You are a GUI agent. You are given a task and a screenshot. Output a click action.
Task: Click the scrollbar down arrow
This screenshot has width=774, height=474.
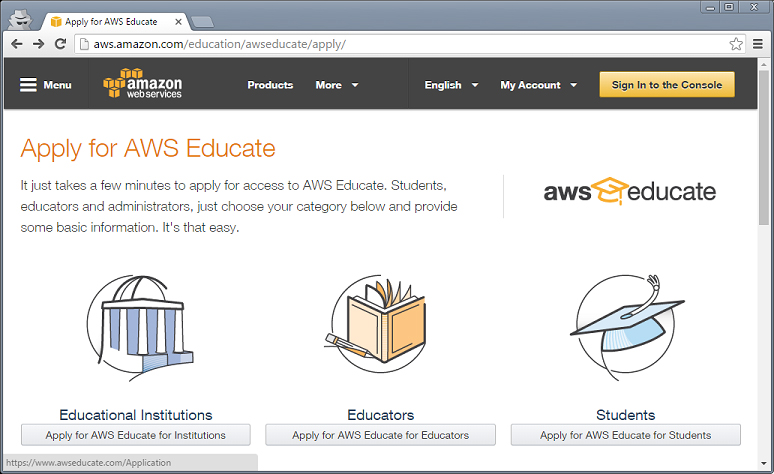point(764,464)
